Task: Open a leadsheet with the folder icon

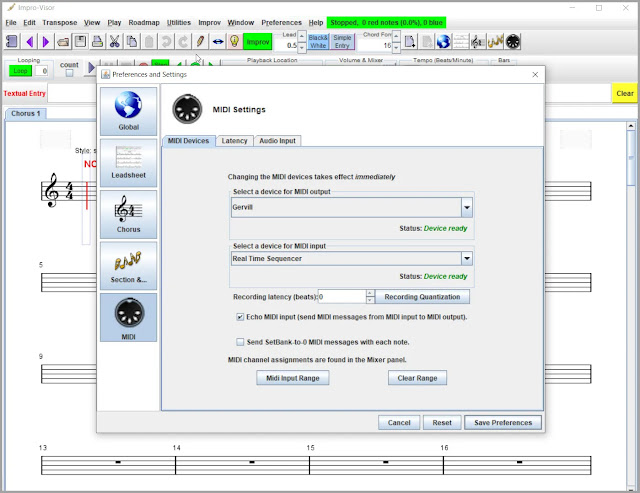Action: (x=63, y=42)
